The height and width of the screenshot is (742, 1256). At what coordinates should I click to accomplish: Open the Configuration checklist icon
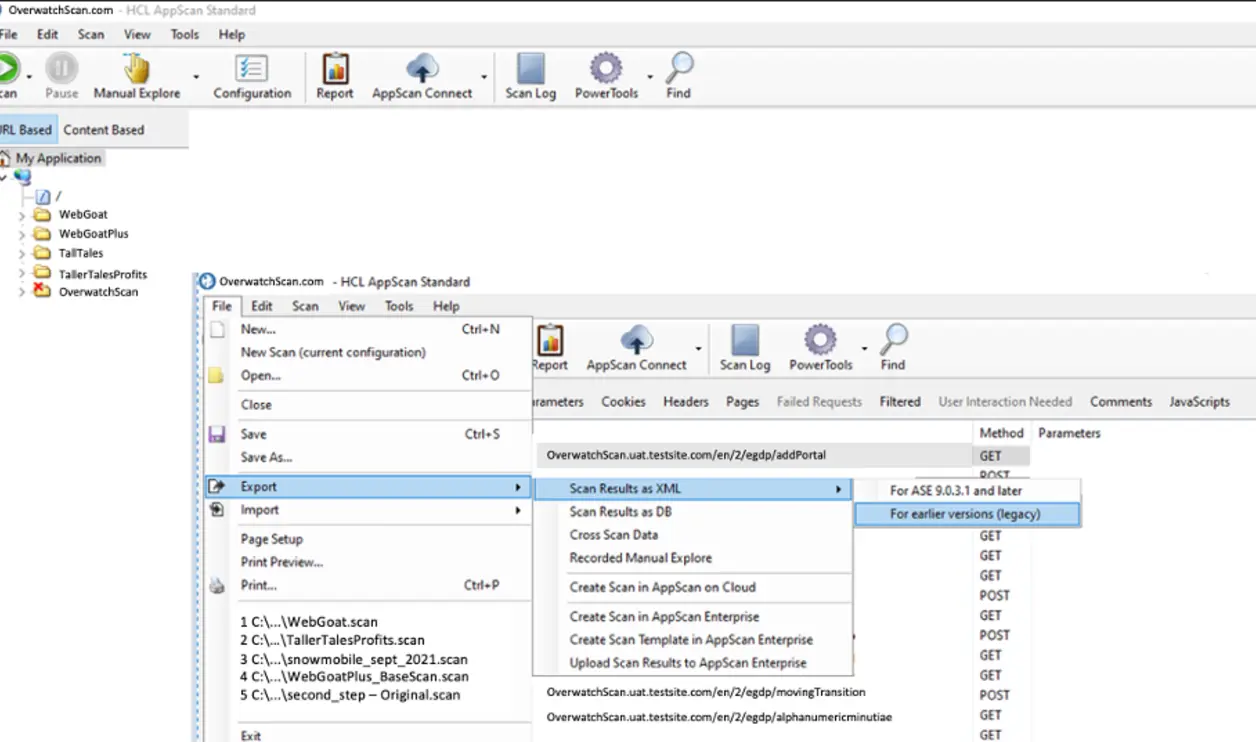251,69
